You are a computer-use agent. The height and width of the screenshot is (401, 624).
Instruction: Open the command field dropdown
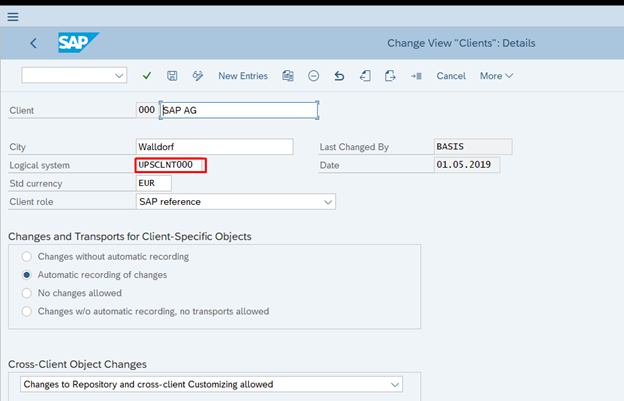point(119,76)
